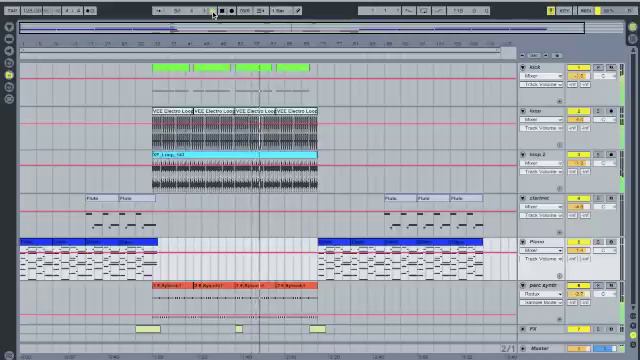This screenshot has height=360, width=640.
Task: Select the first green kick clip
Action: click(171, 68)
